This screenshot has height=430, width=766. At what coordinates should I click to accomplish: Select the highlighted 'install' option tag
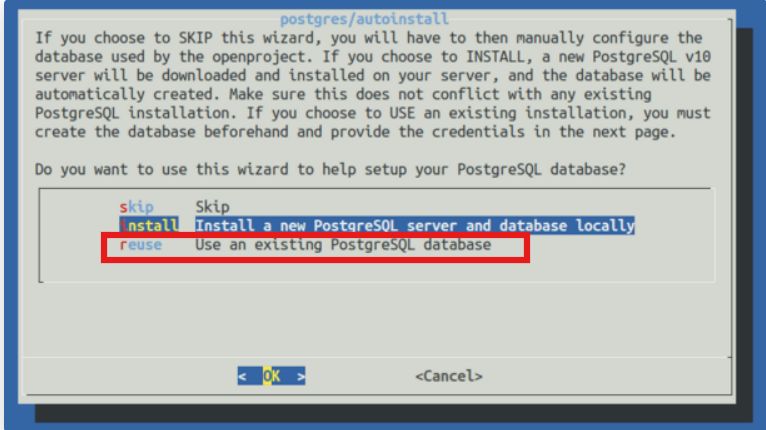(149, 226)
